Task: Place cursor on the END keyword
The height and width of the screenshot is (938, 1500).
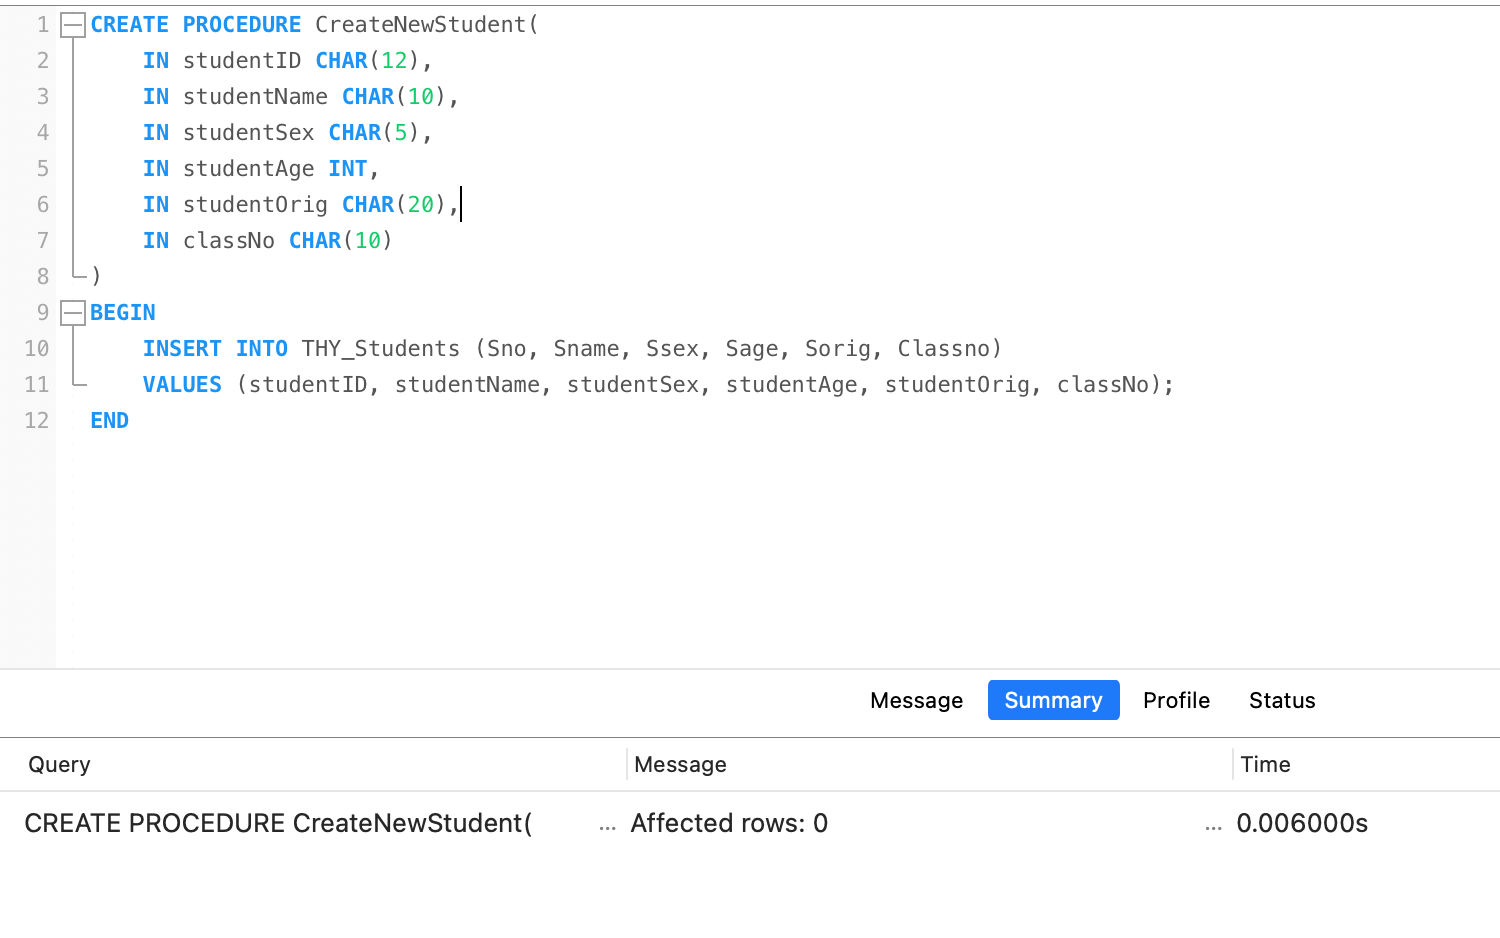Action: (x=109, y=421)
